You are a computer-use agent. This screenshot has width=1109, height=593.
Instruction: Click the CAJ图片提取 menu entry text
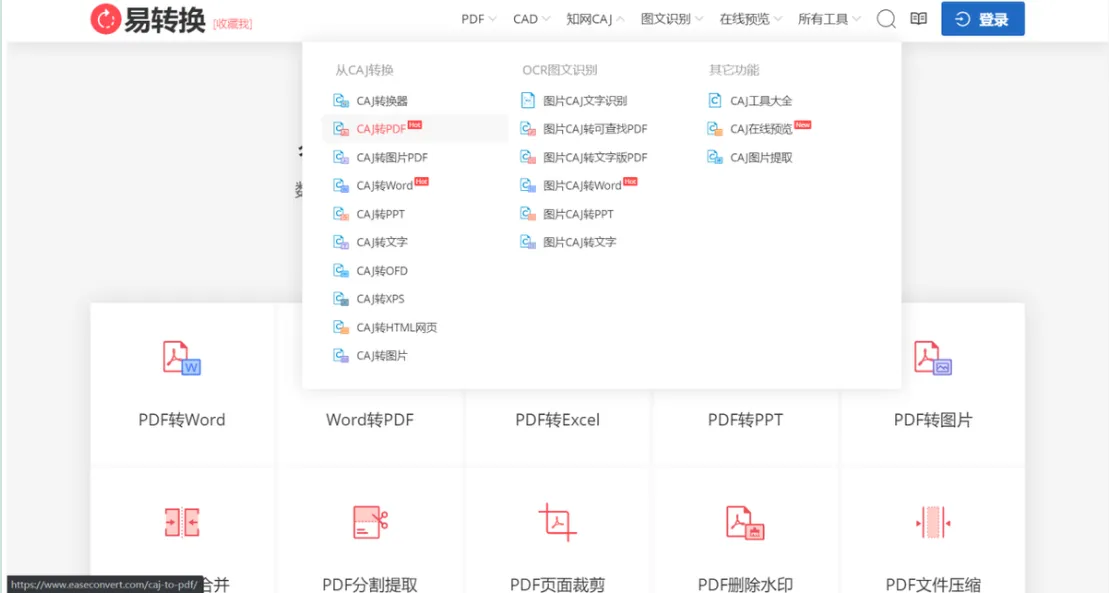[761, 157]
